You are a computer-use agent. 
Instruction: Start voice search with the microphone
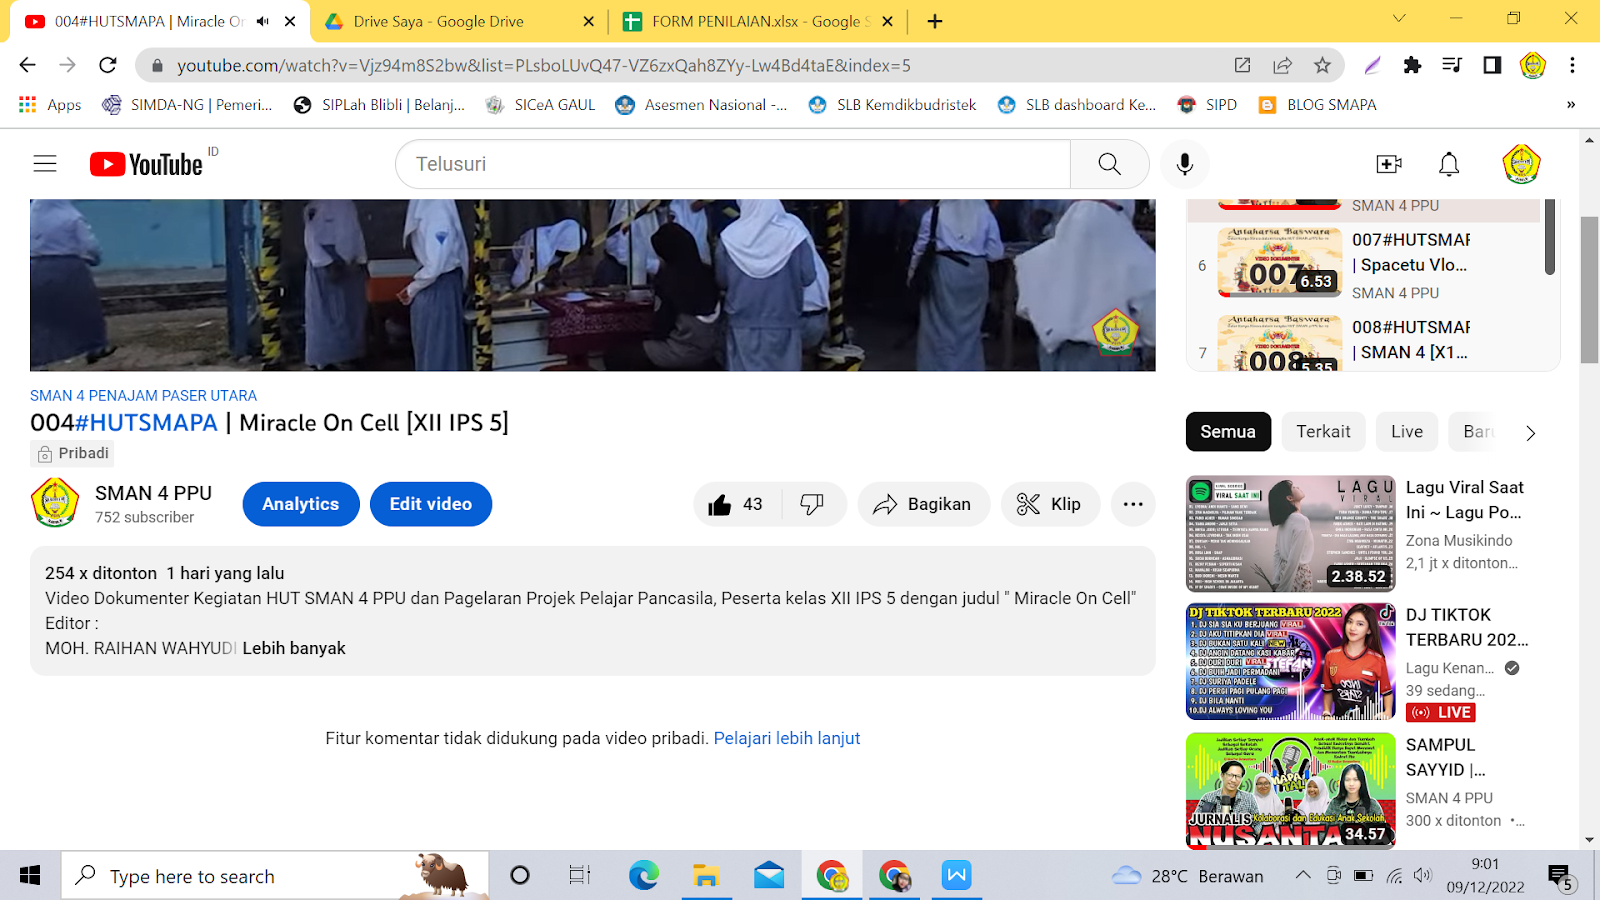[x=1185, y=164]
